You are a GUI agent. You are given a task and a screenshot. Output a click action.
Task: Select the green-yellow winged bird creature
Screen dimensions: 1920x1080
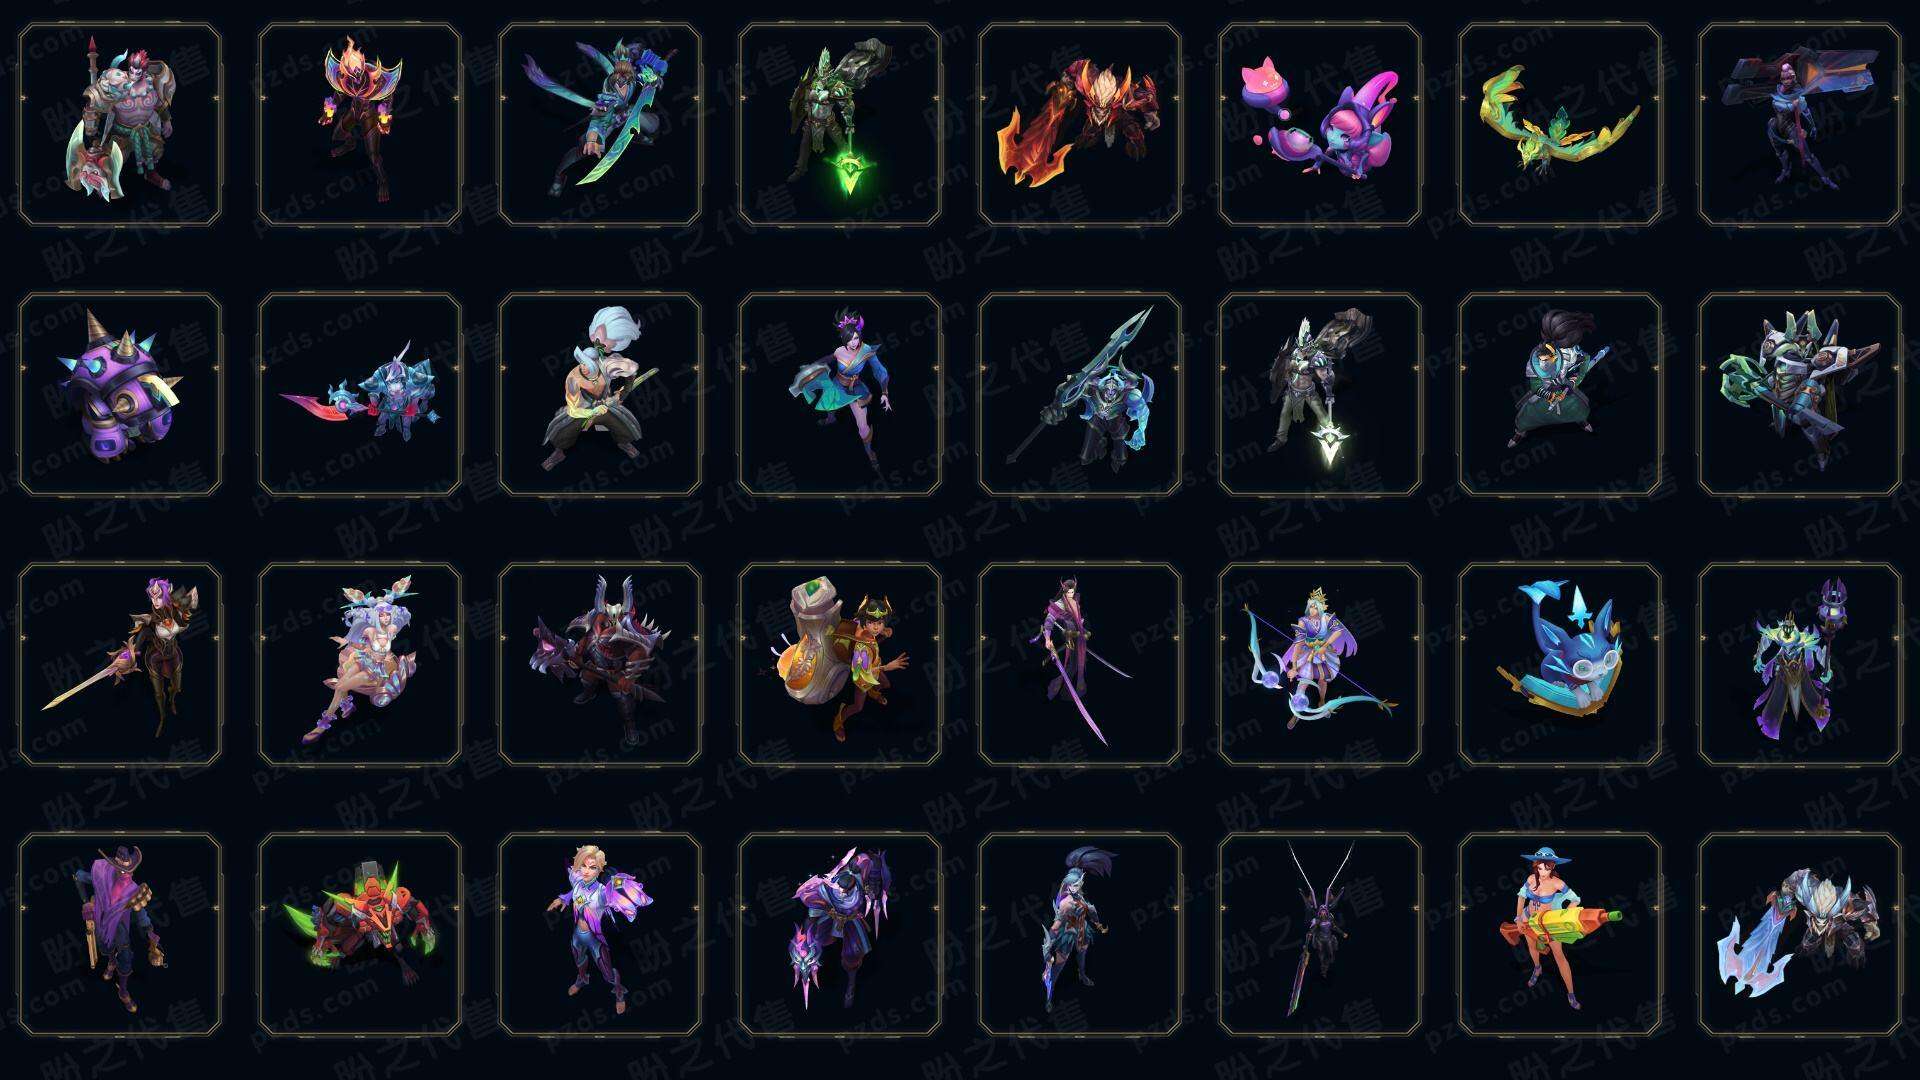point(1560,124)
